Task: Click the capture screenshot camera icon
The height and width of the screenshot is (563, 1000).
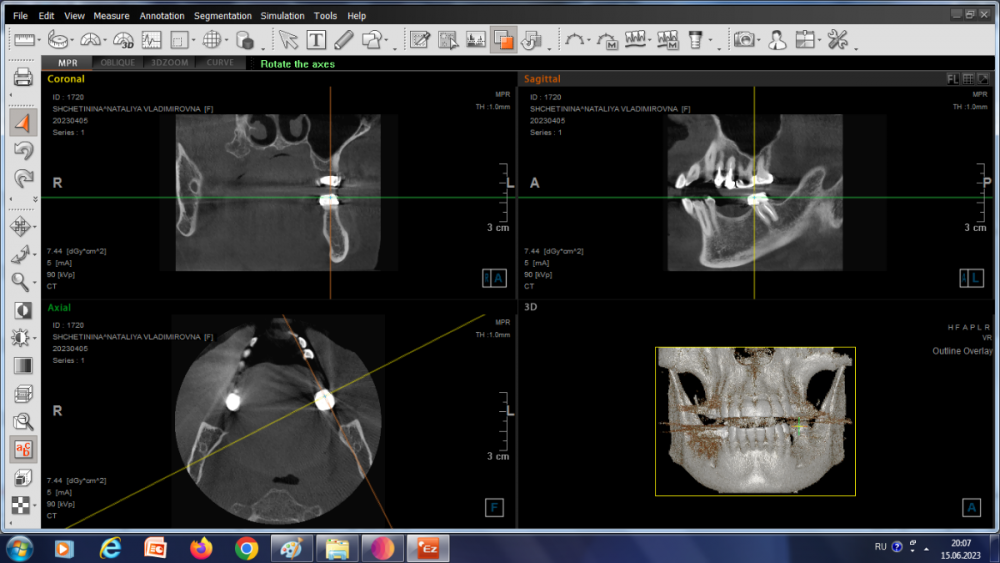Action: click(744, 40)
